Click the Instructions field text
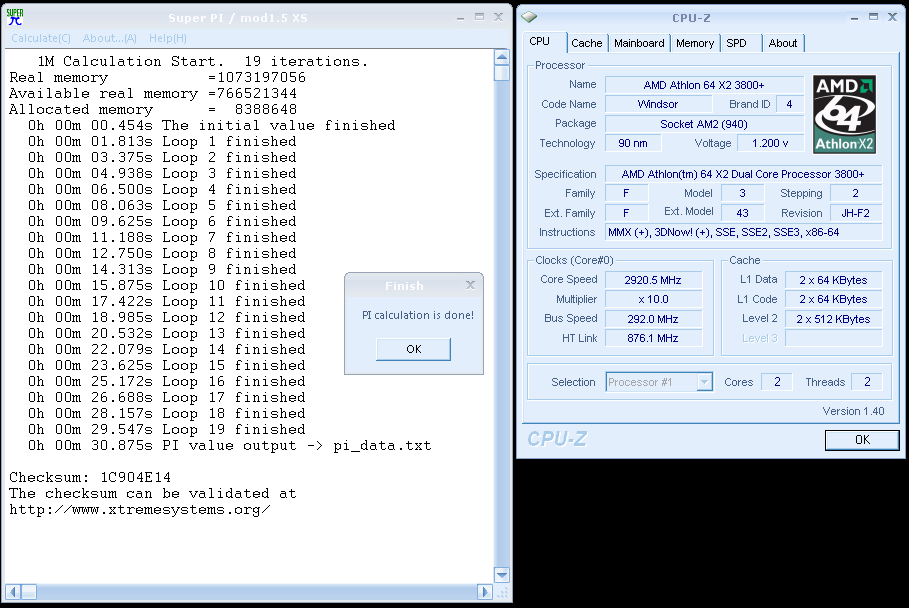 743,232
